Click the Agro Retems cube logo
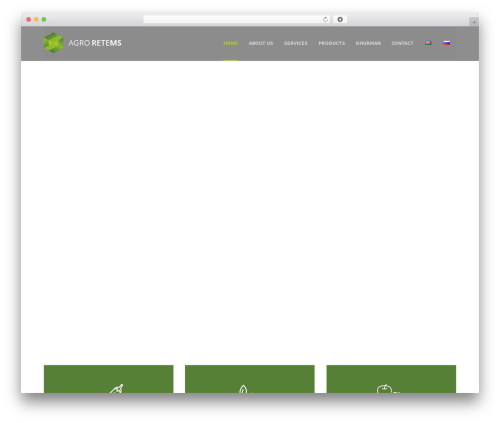Viewport: 500px width, 423px height. [x=53, y=43]
